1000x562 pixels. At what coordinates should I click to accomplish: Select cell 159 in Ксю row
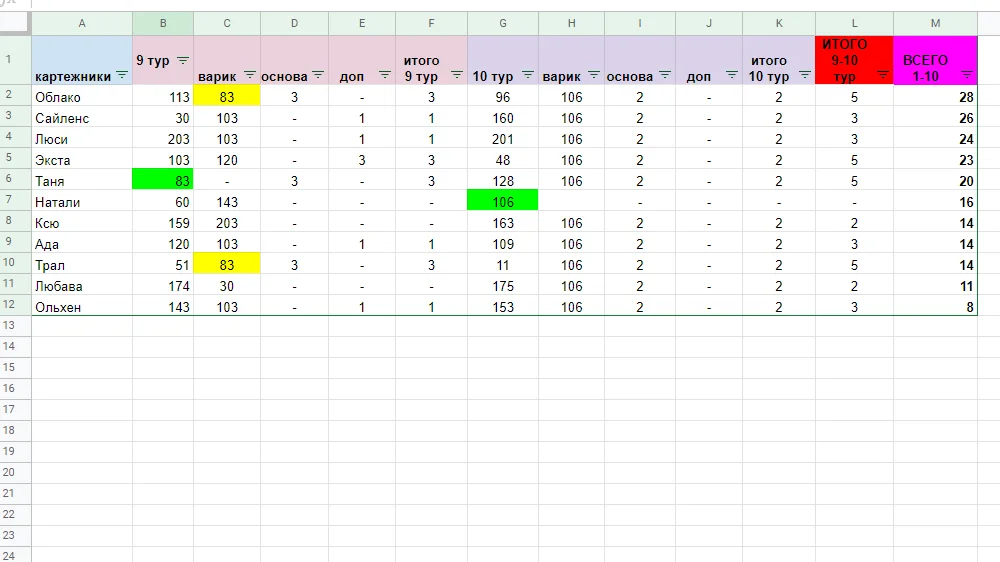coord(163,223)
